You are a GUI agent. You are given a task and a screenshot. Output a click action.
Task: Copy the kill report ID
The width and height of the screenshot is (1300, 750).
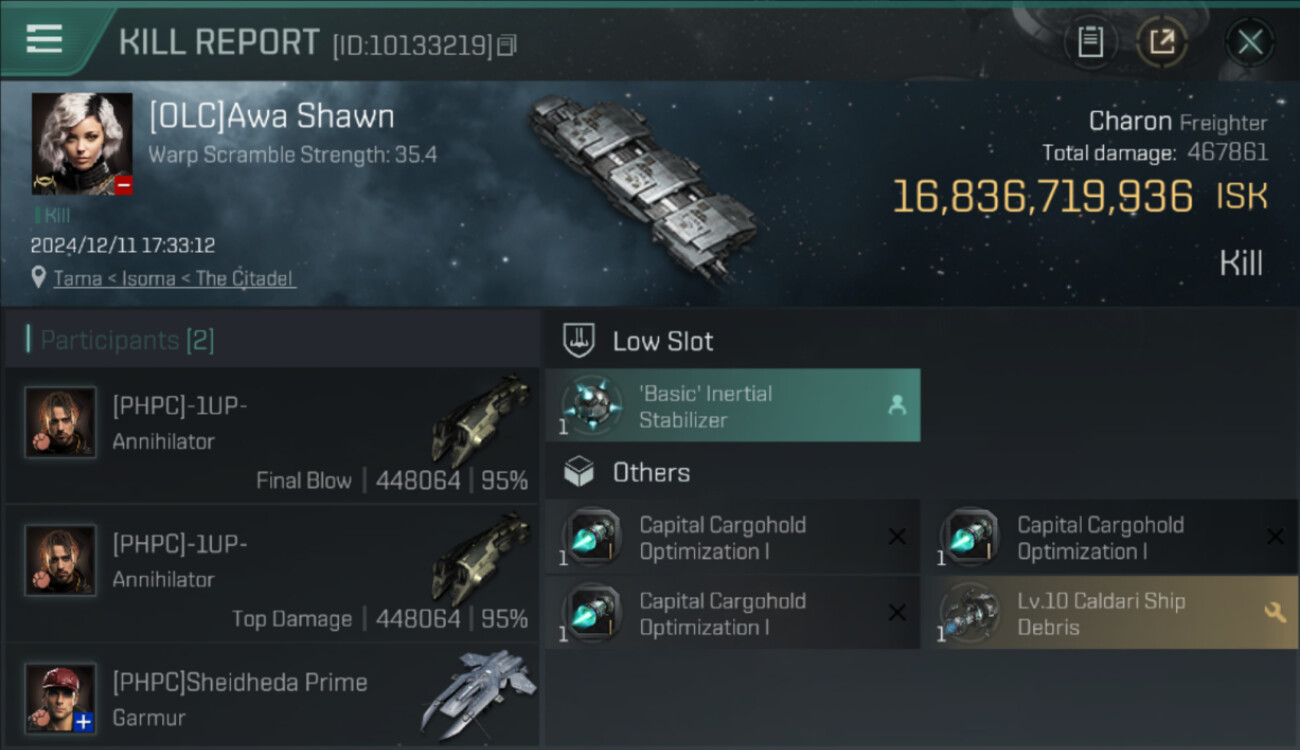(x=507, y=45)
